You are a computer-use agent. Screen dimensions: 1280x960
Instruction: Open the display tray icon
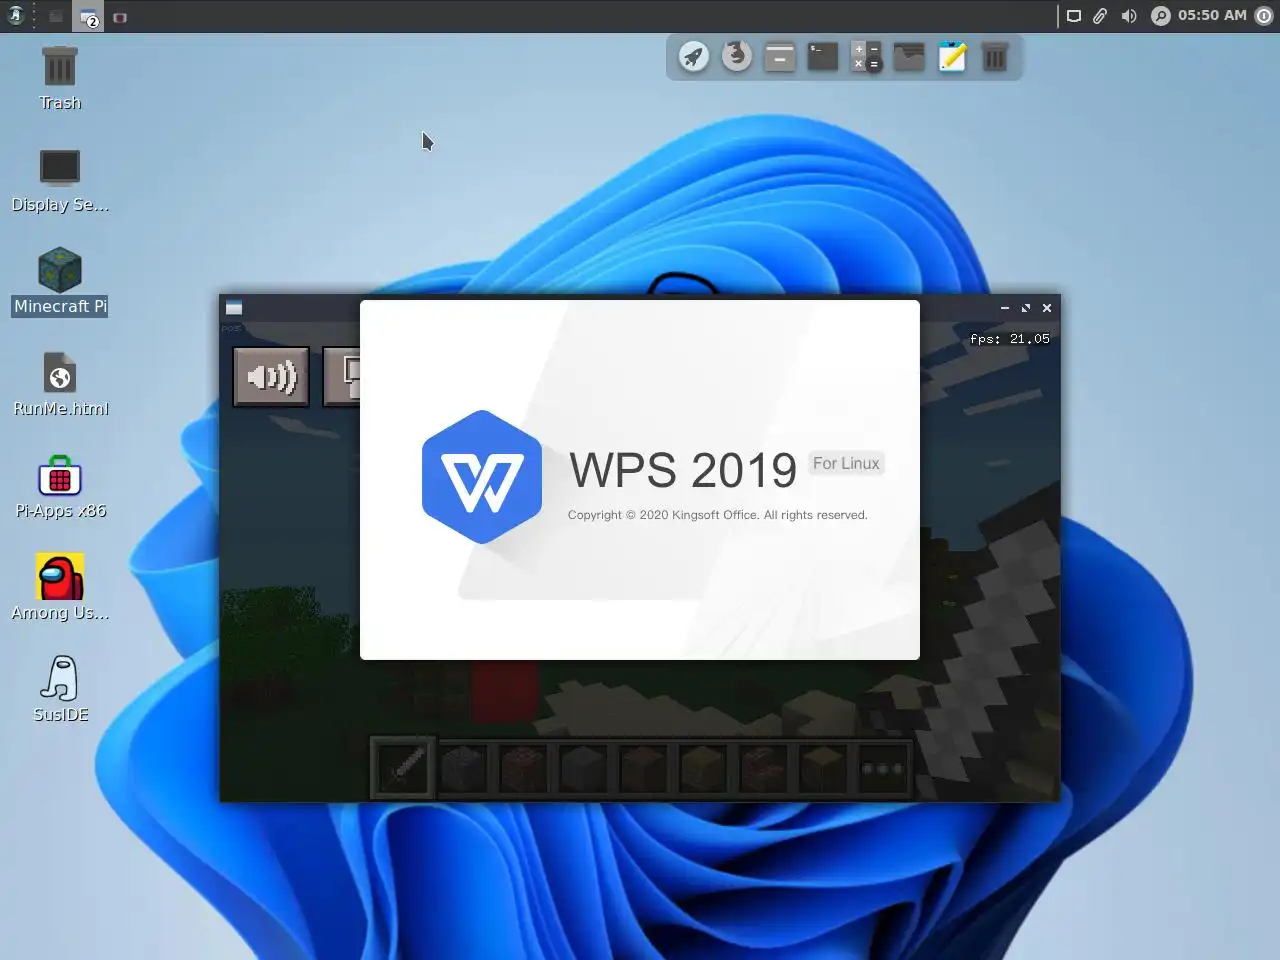(x=1073, y=16)
